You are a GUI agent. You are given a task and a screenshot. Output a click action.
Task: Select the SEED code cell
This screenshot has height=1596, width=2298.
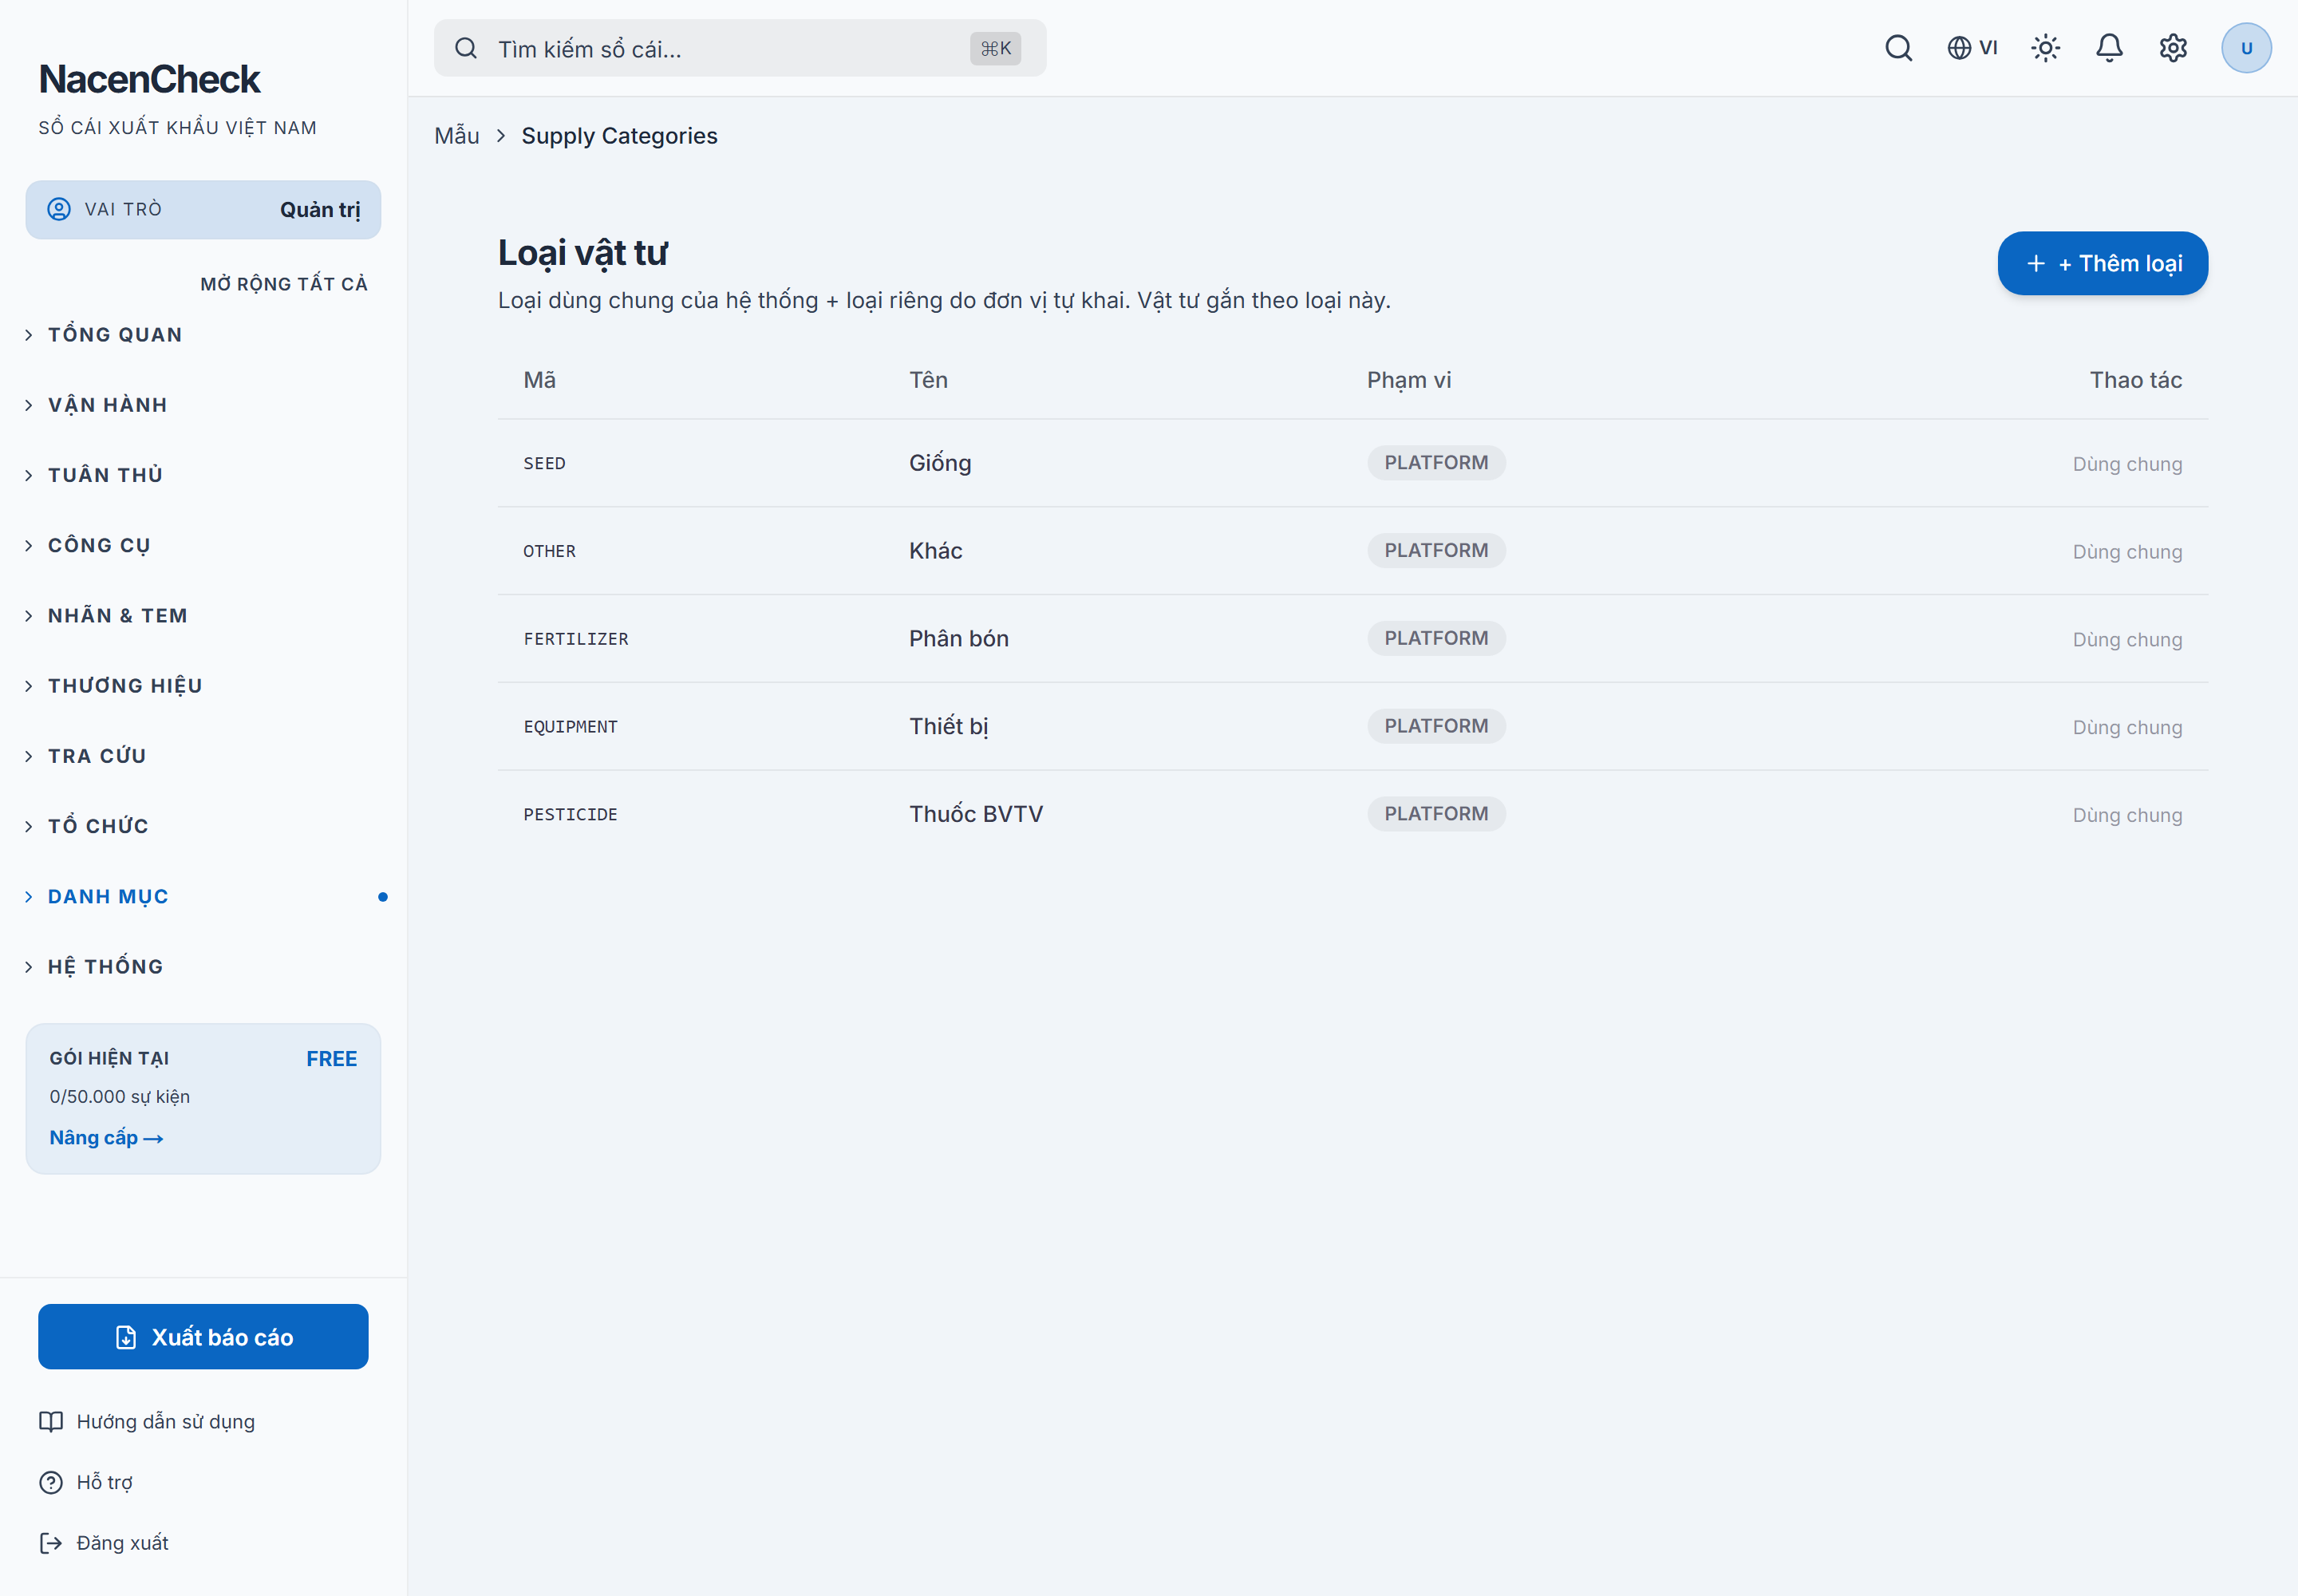coord(544,463)
